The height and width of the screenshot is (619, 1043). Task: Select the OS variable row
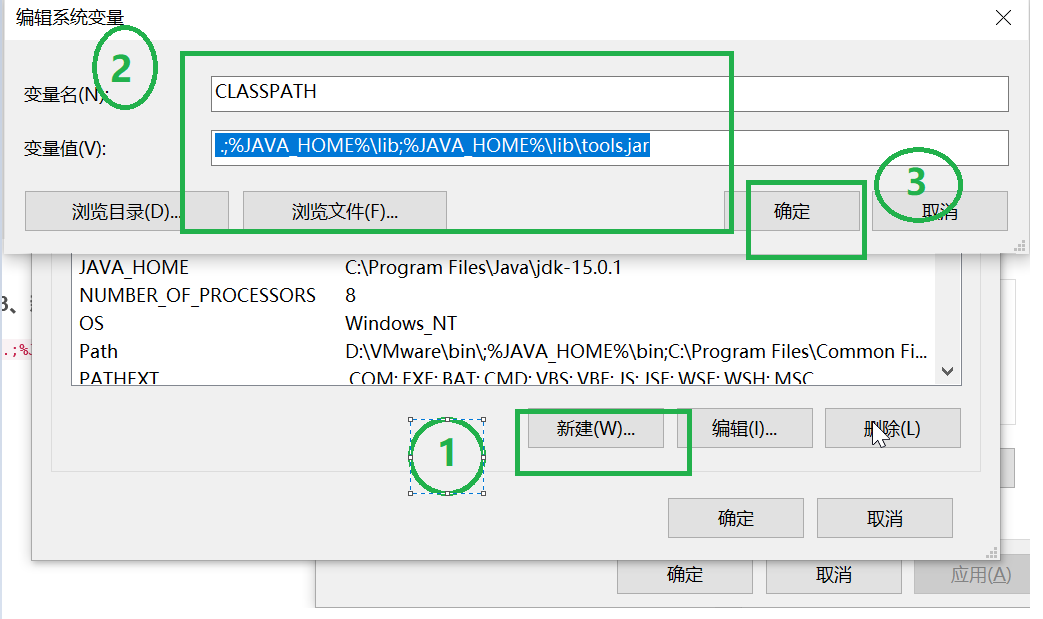click(300, 323)
